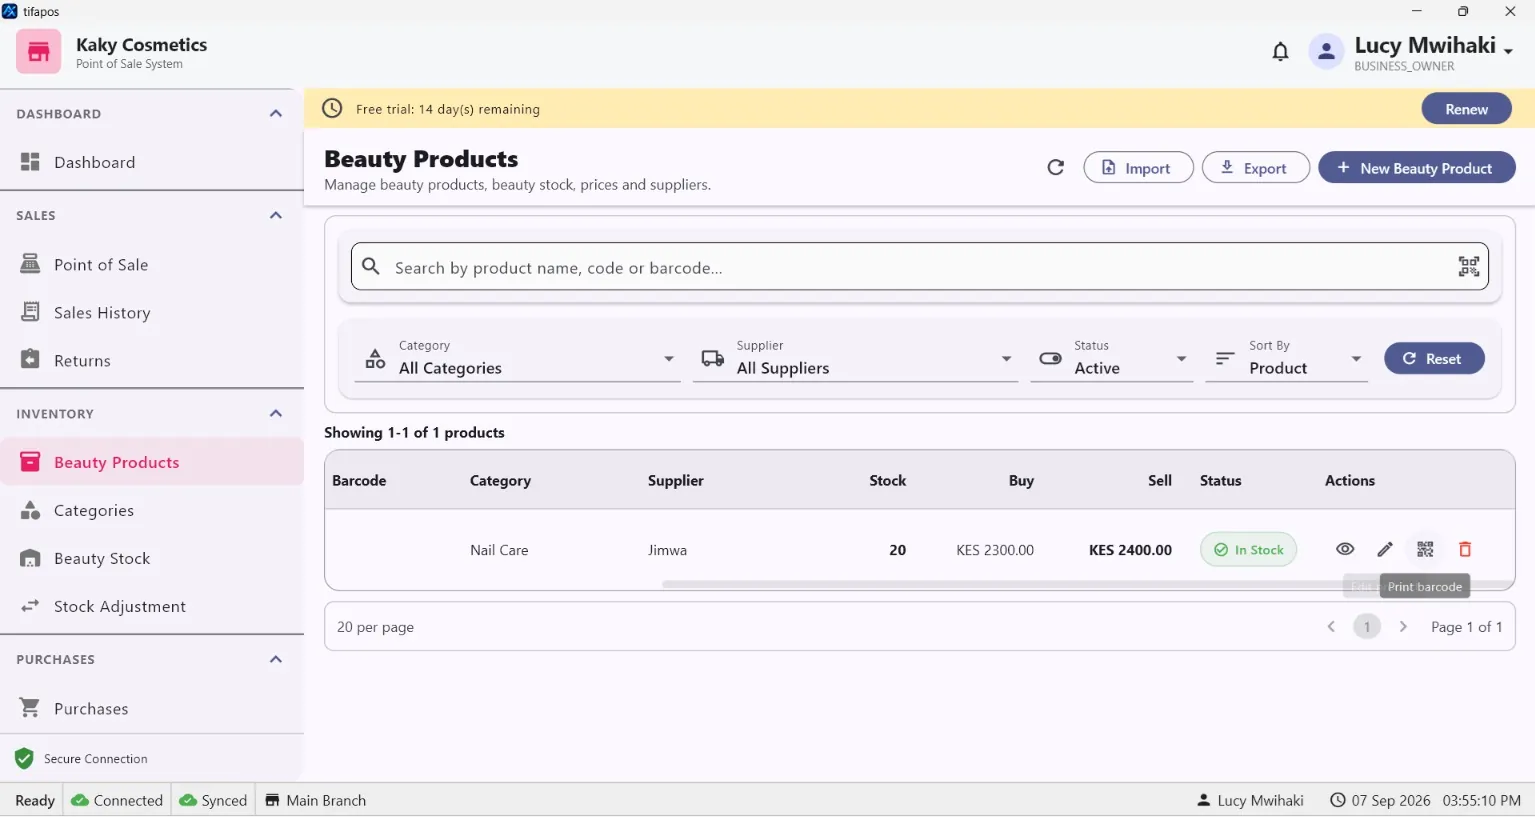
Task: Click the Export button
Action: click(x=1256, y=167)
